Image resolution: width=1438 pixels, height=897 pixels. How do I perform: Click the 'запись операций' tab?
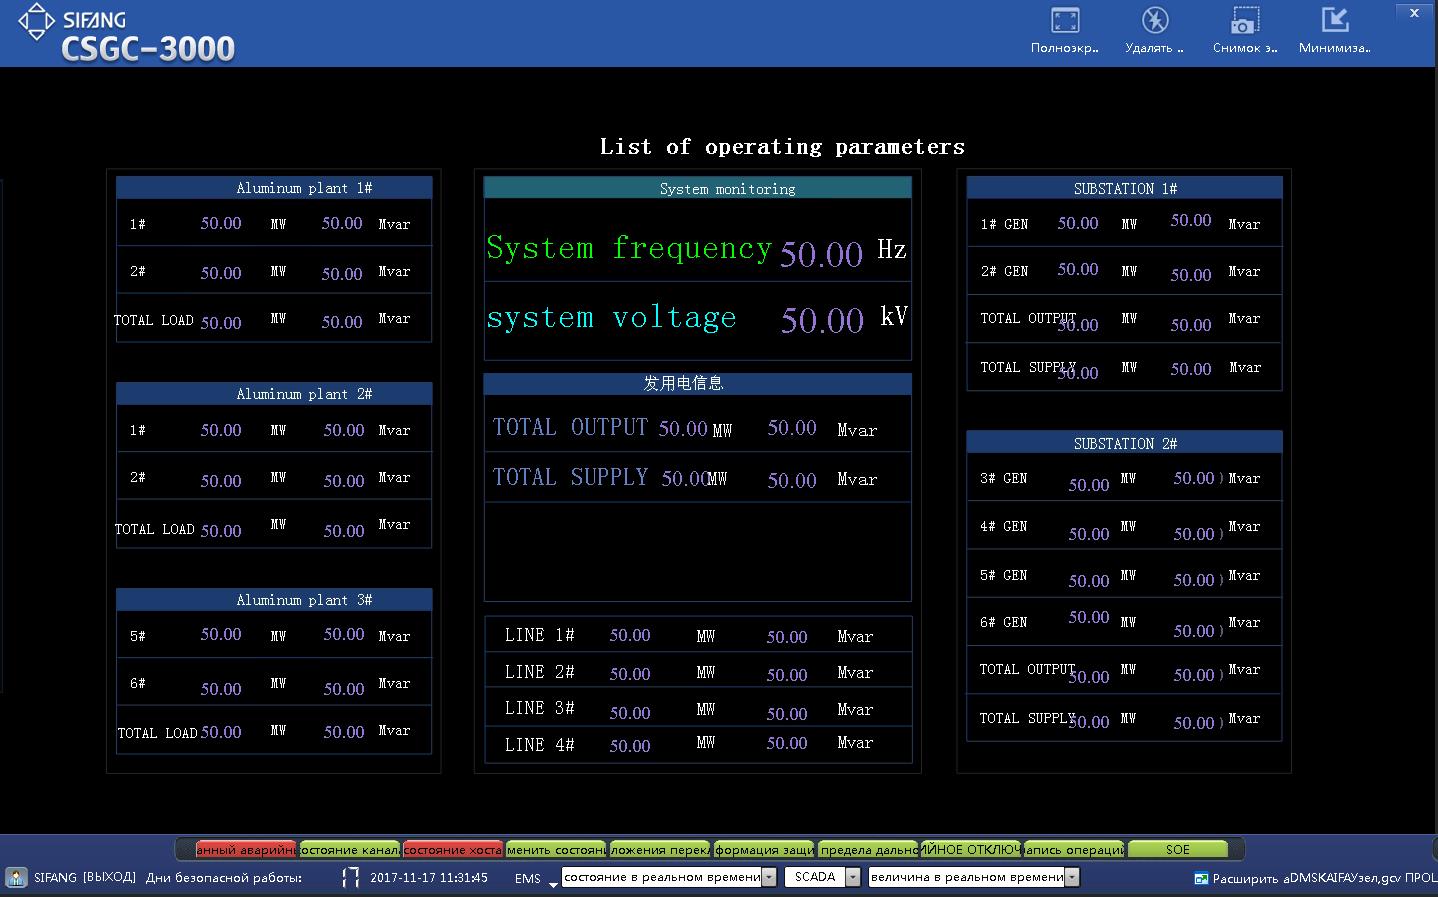pyautogui.click(x=1073, y=850)
